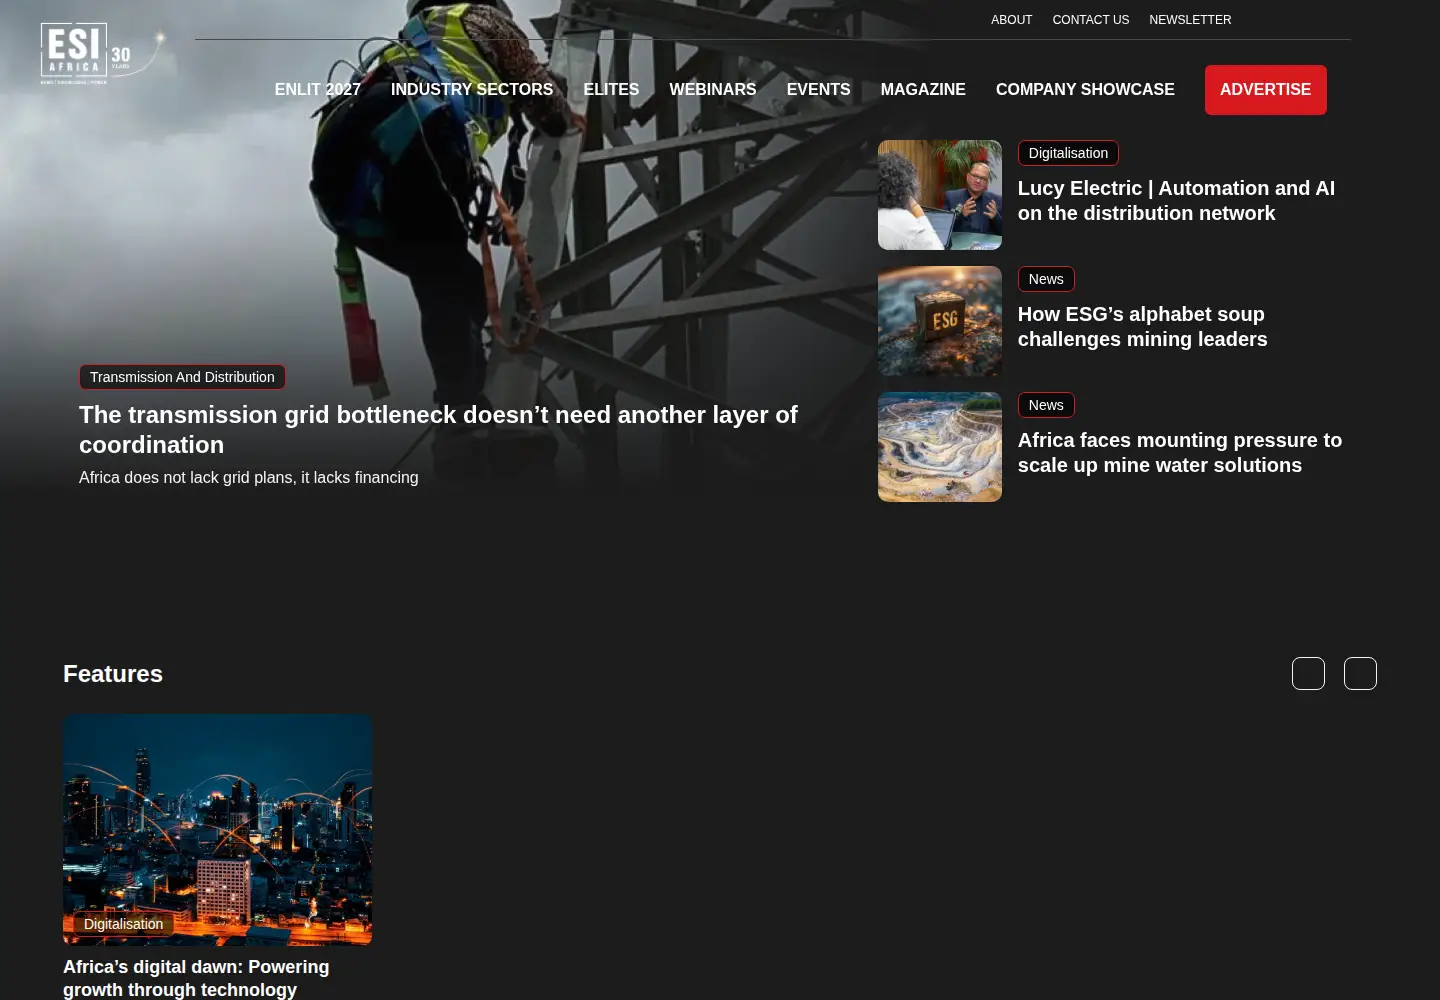
Task: Open the INDUSTRY SECTORS menu
Action: (472, 90)
